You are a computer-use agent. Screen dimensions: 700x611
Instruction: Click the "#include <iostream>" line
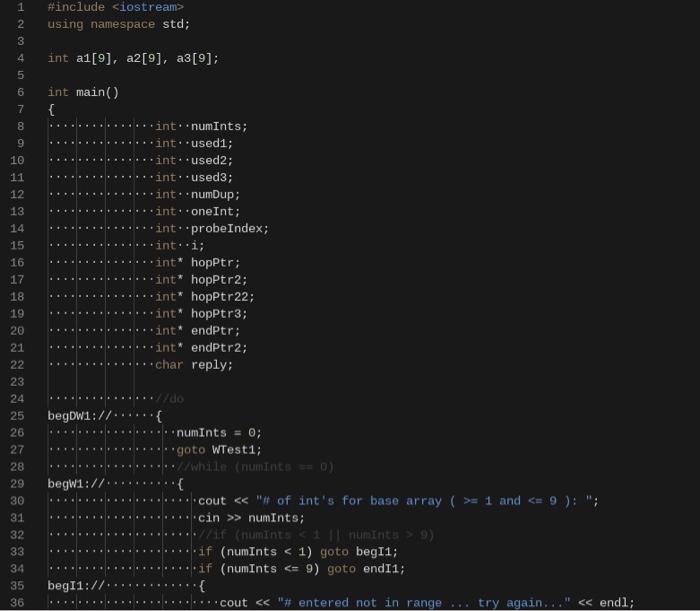pos(115,7)
